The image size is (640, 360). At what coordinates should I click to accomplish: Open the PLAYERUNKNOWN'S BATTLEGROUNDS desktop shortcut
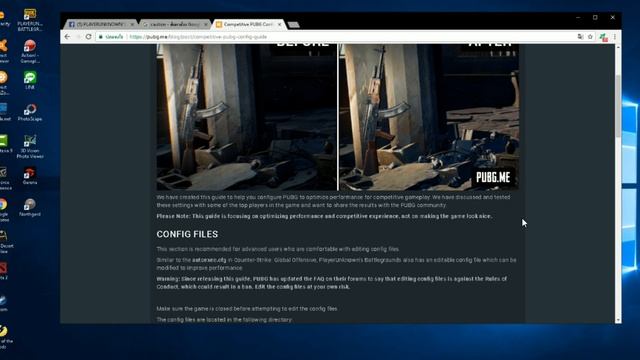pyautogui.click(x=29, y=20)
